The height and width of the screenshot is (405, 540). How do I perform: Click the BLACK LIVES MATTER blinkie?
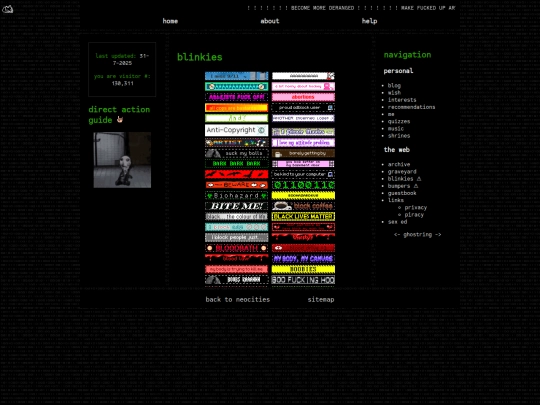(x=303, y=216)
